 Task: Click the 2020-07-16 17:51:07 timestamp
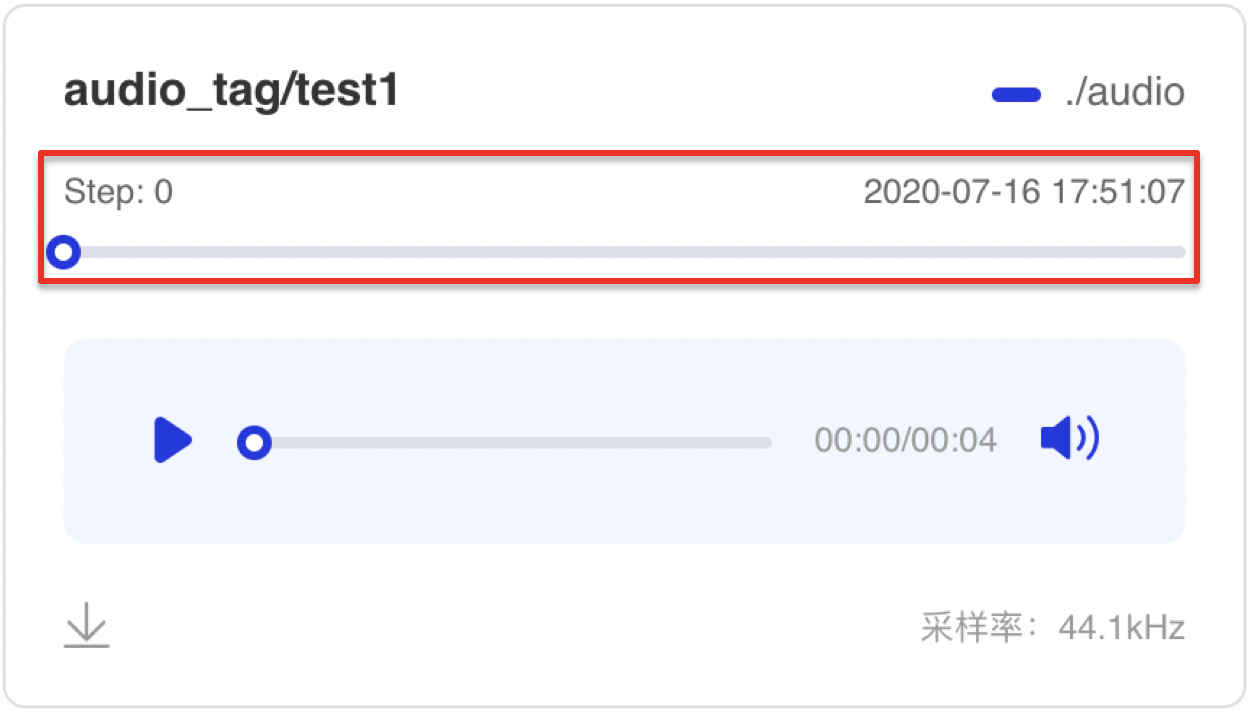coord(1024,191)
